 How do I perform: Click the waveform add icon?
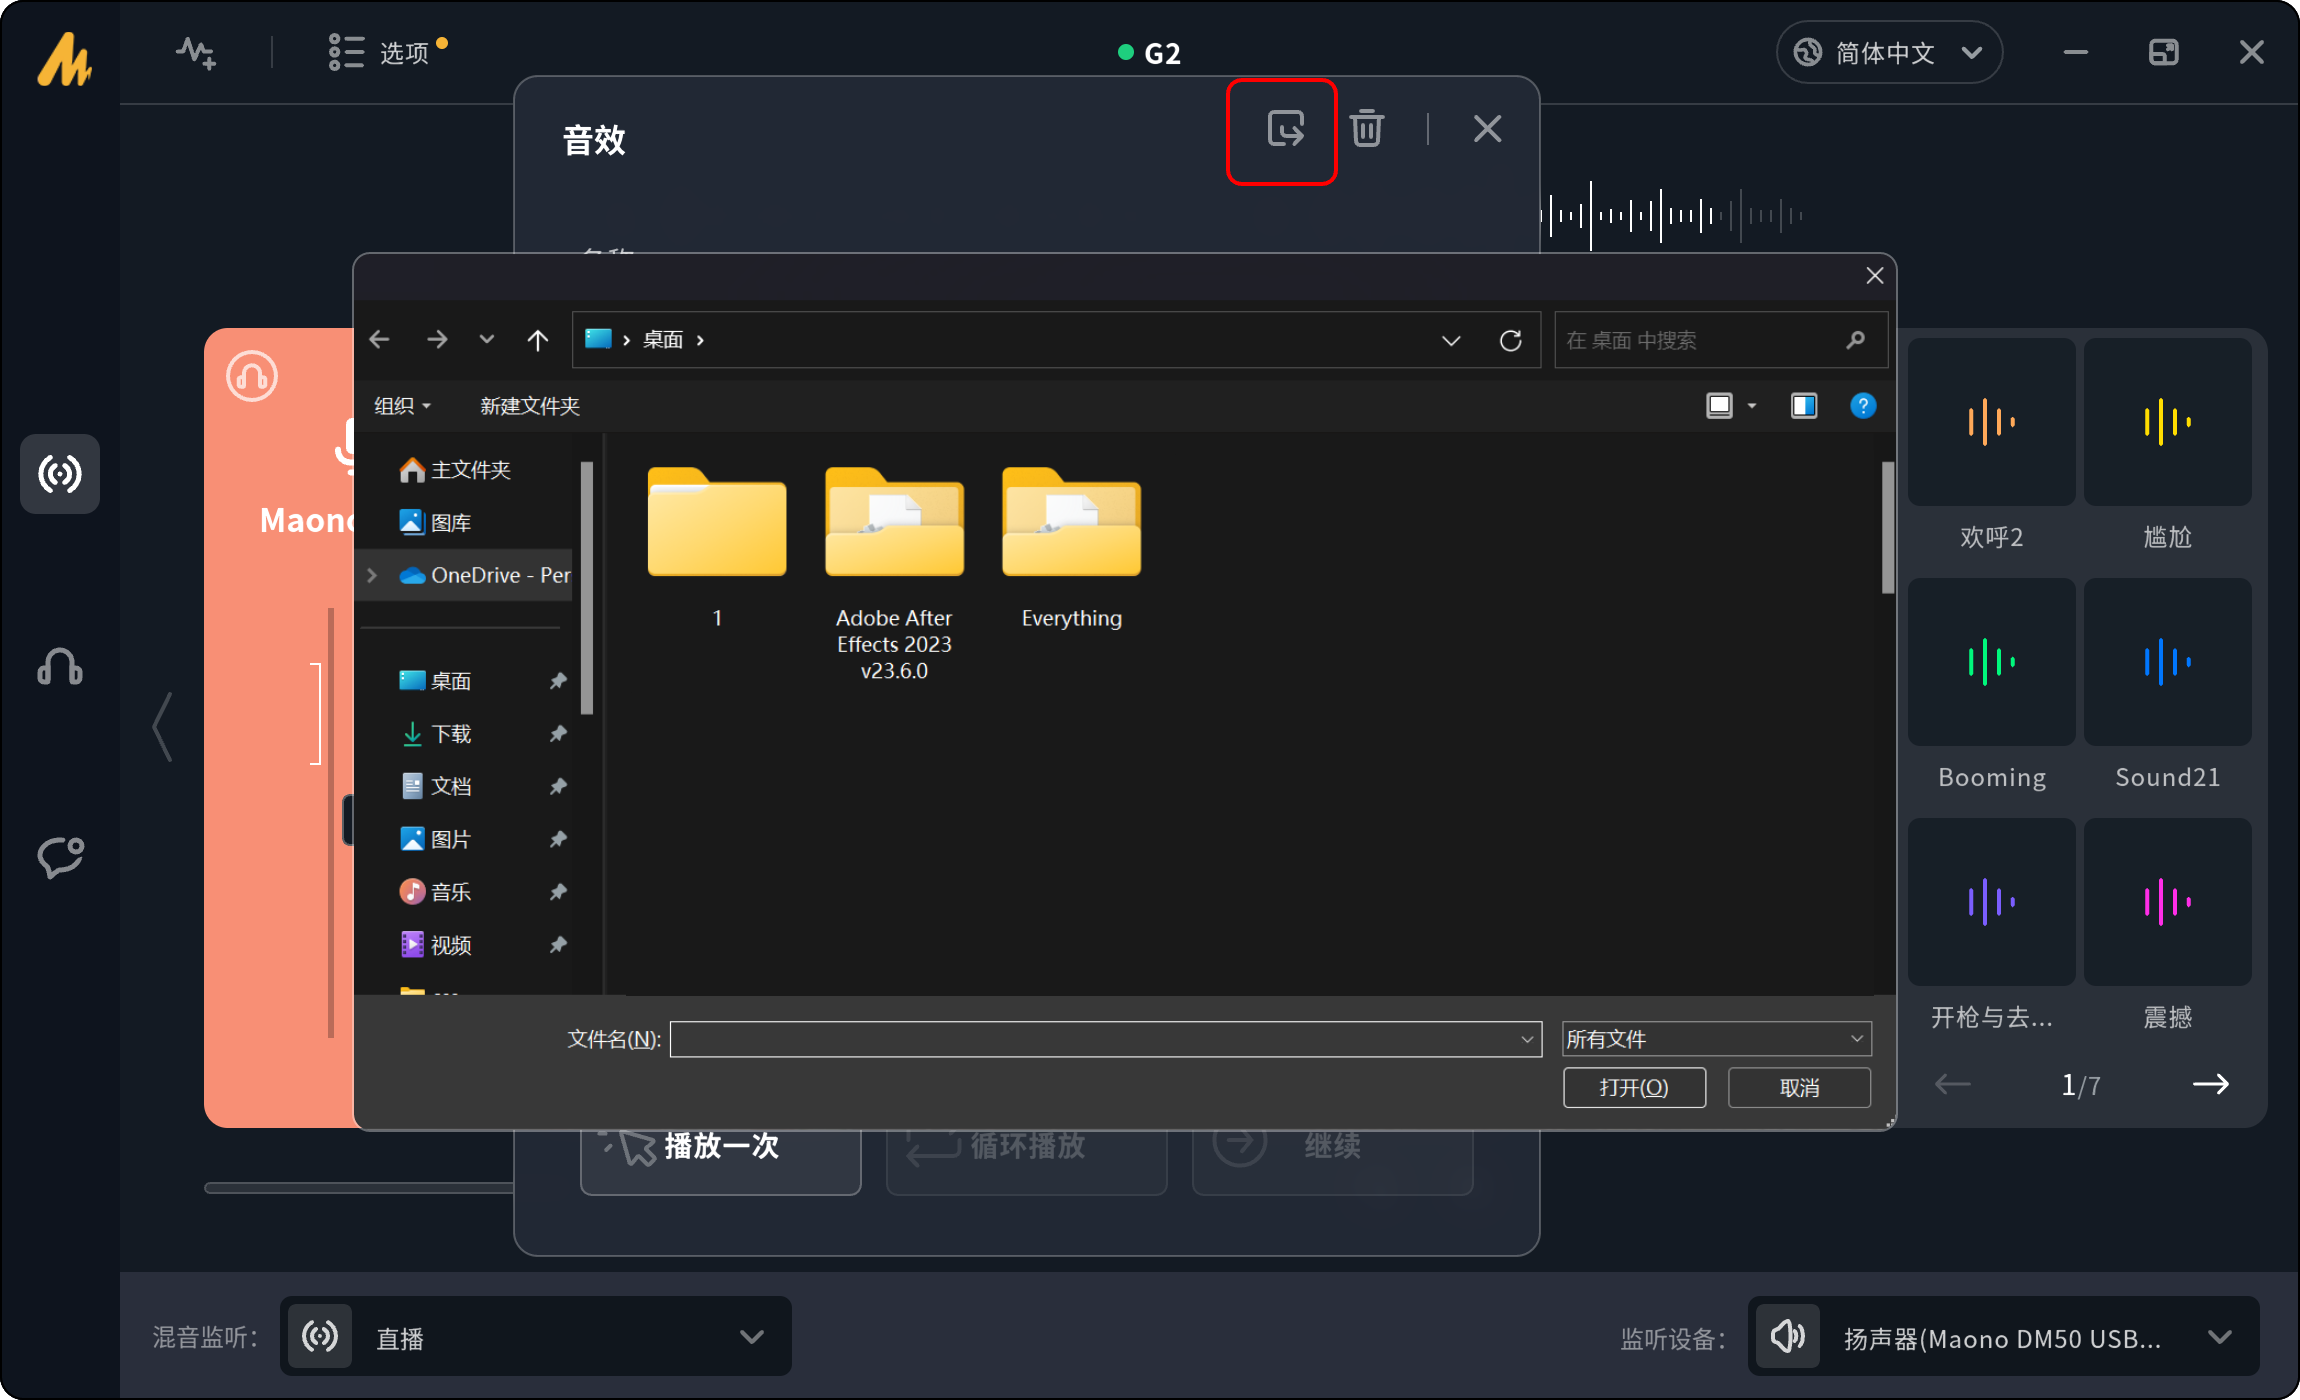[196, 52]
